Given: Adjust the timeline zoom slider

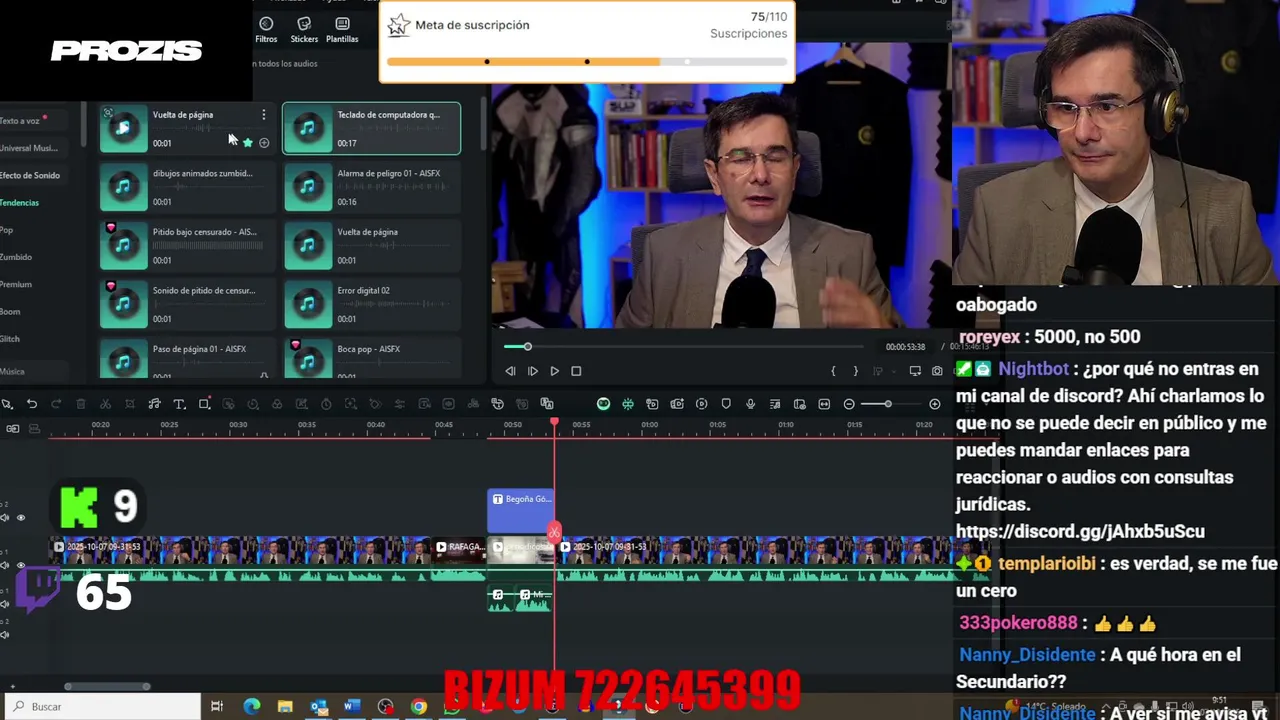Looking at the screenshot, I should [887, 404].
